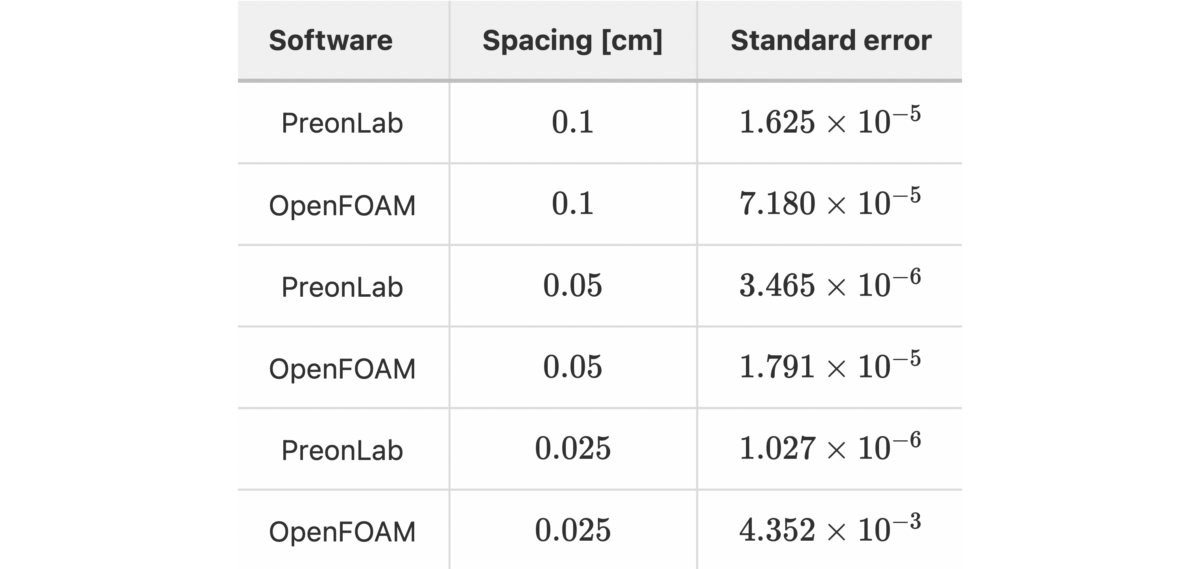The height and width of the screenshot is (569, 1200).
Task: Click the 0.025 spacing in fifth row
Action: (572, 449)
